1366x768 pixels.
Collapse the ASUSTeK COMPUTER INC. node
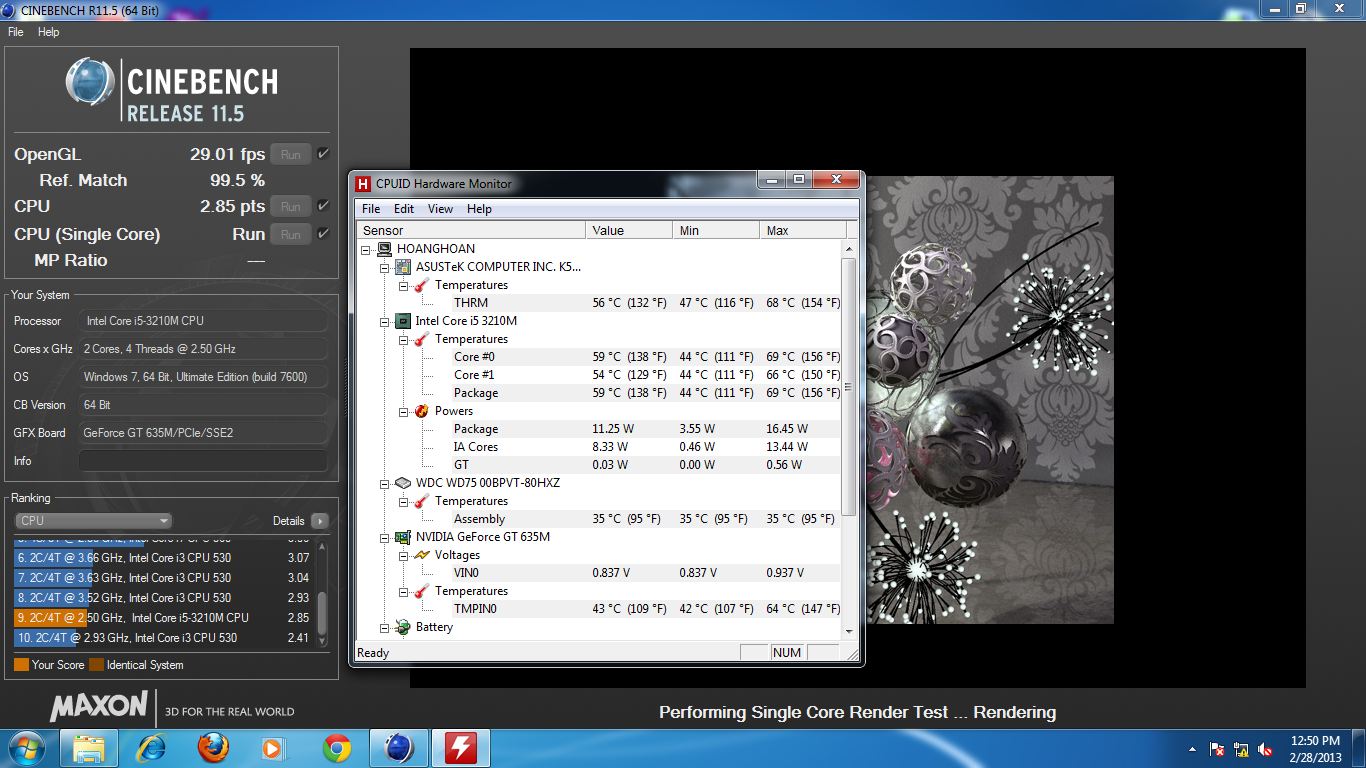pos(385,267)
